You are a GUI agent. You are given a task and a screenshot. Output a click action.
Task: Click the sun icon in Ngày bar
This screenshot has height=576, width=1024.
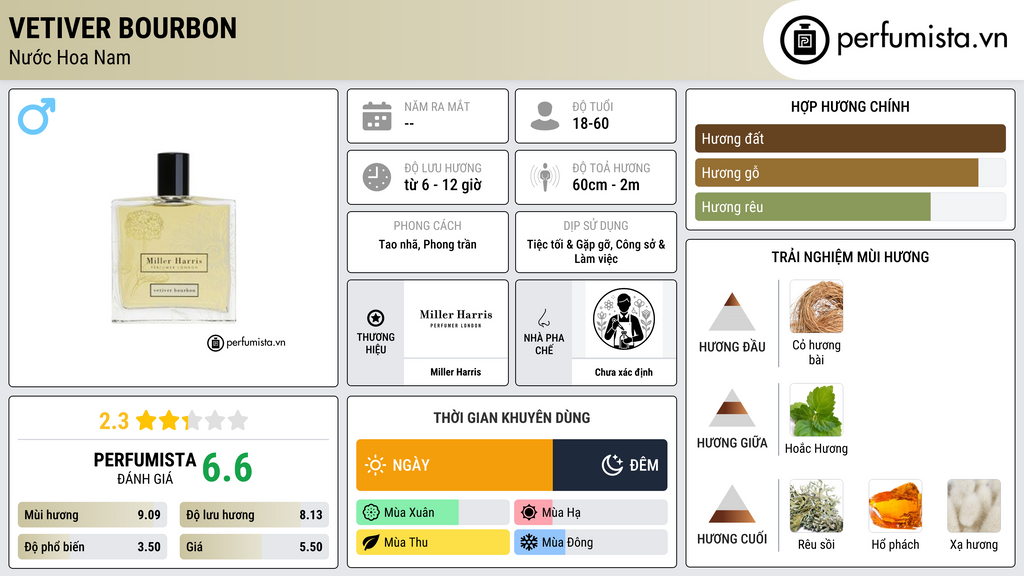coord(375,465)
